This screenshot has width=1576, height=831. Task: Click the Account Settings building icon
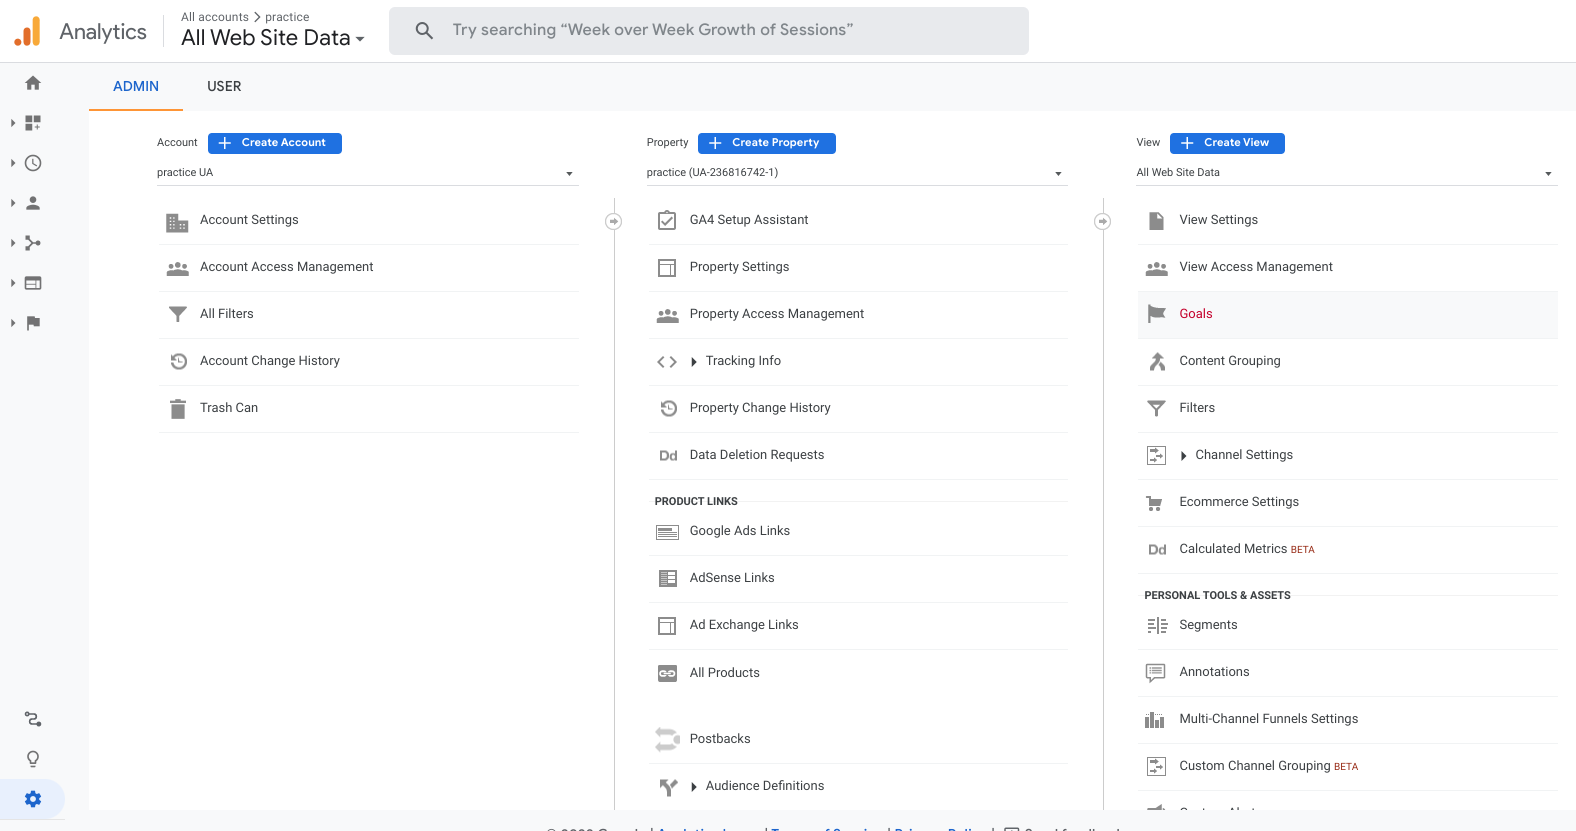click(177, 222)
